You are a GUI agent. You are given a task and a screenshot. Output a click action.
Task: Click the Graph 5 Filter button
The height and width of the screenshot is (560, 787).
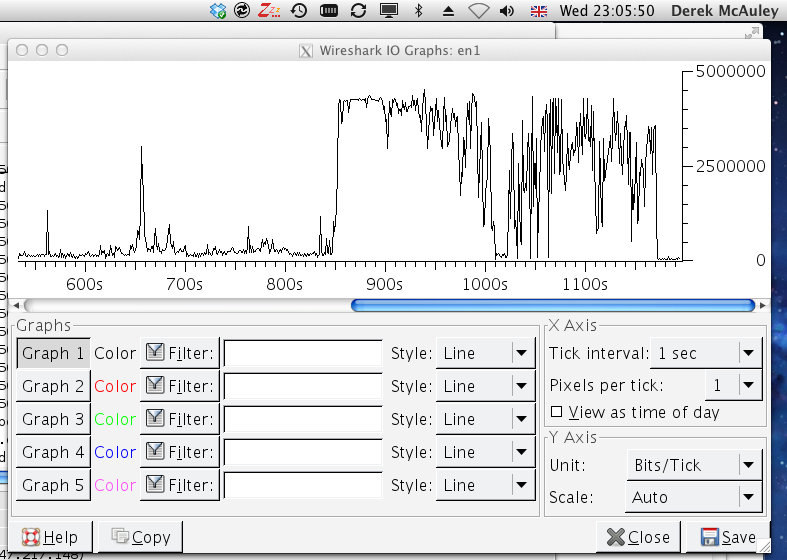coord(180,485)
